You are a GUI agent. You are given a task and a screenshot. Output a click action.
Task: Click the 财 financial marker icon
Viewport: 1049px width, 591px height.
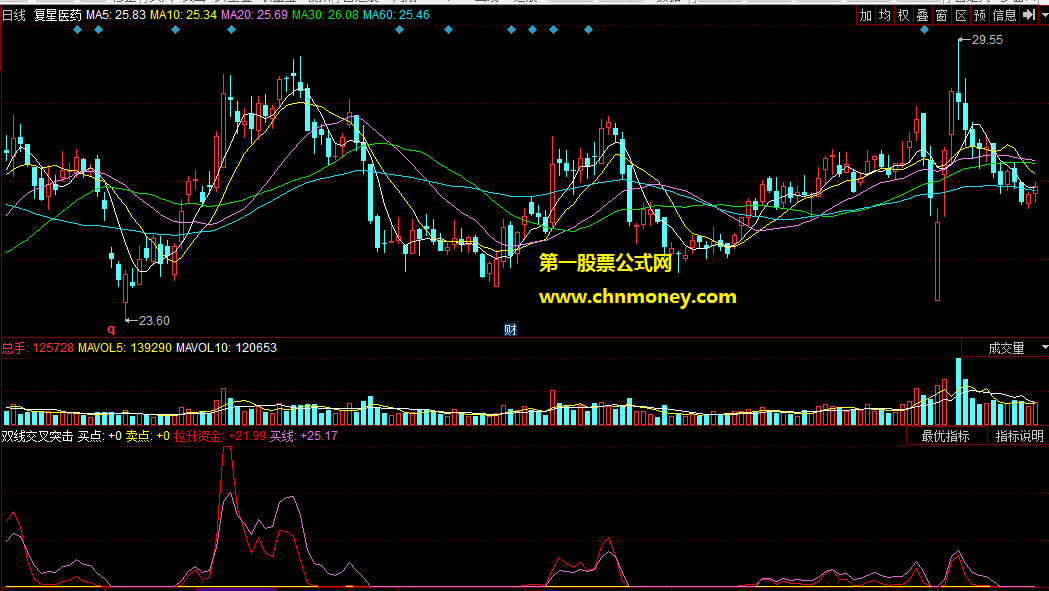click(x=510, y=329)
